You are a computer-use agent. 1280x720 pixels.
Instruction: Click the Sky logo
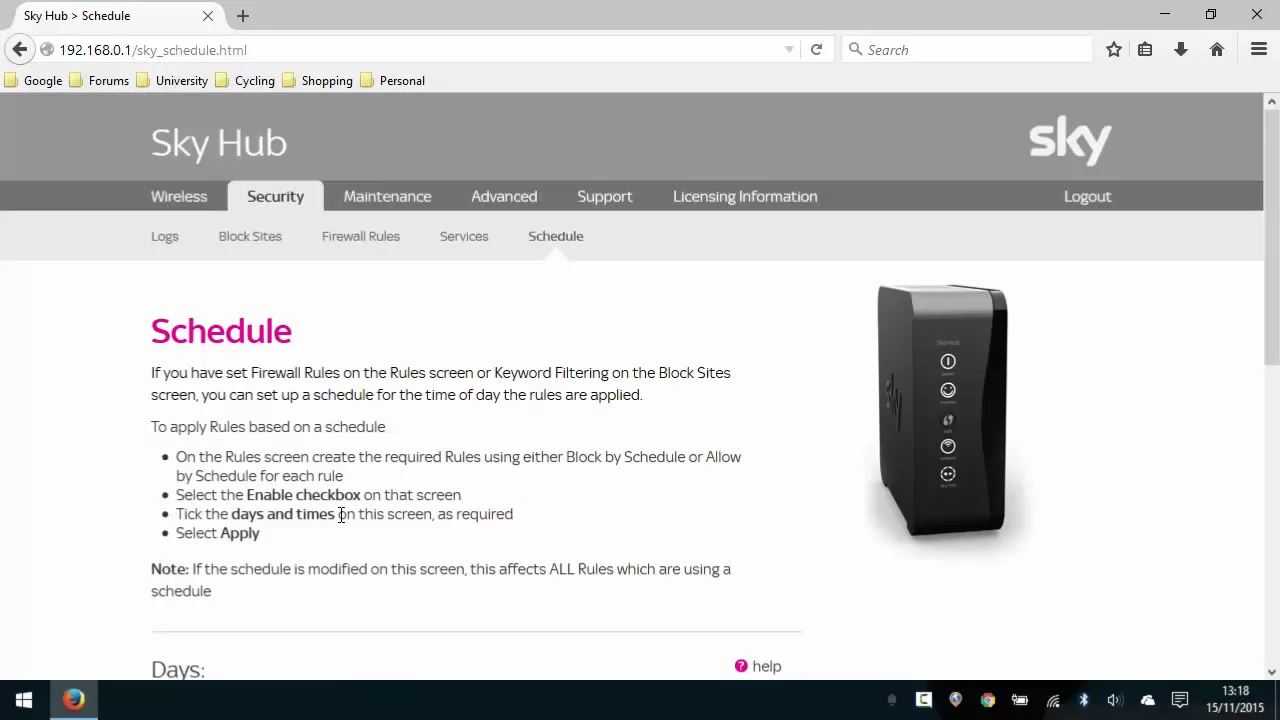(1070, 141)
